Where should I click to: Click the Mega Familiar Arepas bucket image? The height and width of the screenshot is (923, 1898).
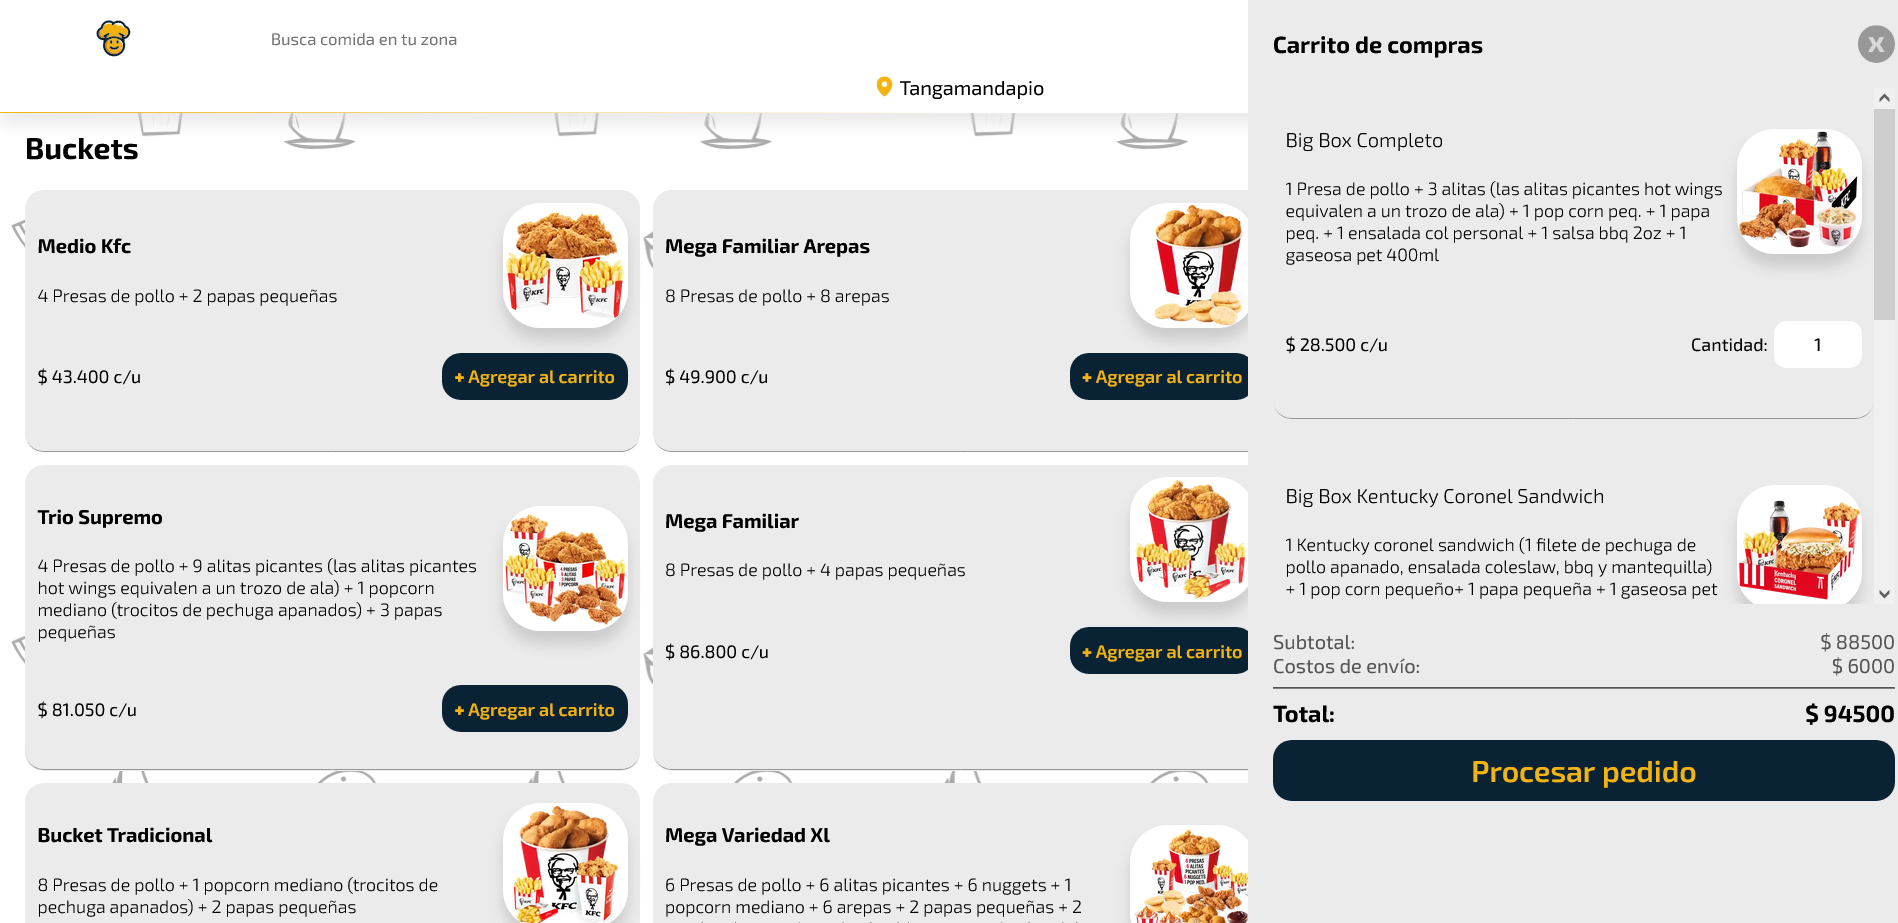(x=1189, y=265)
